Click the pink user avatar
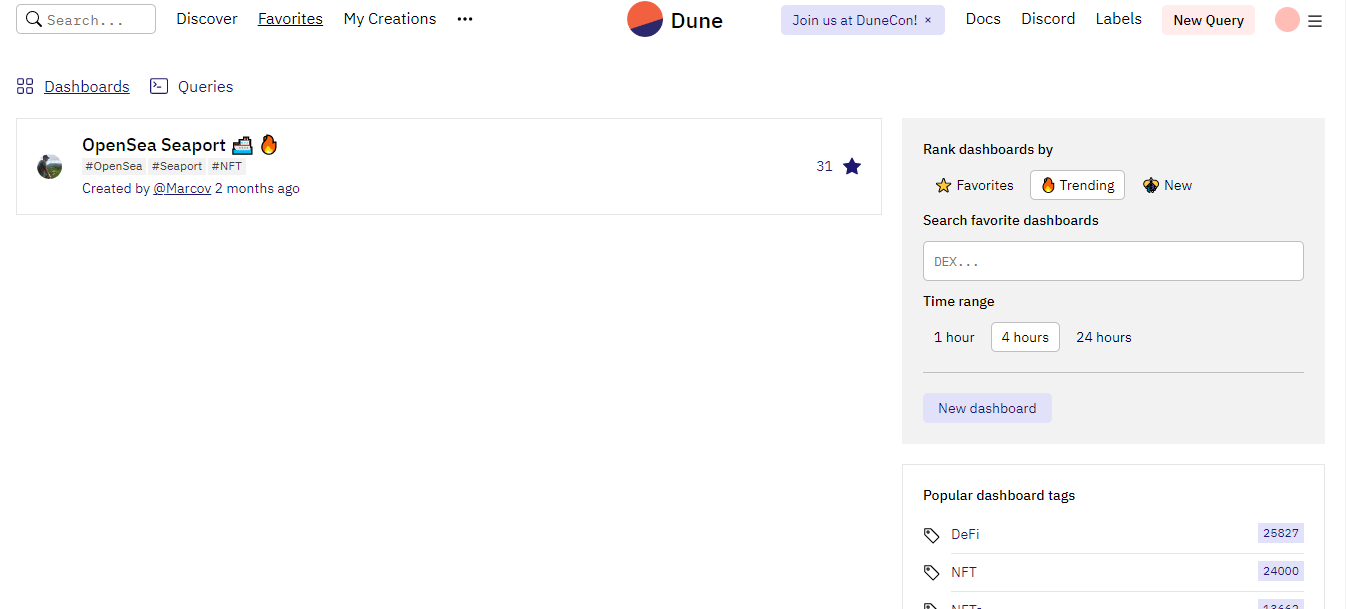 tap(1287, 20)
